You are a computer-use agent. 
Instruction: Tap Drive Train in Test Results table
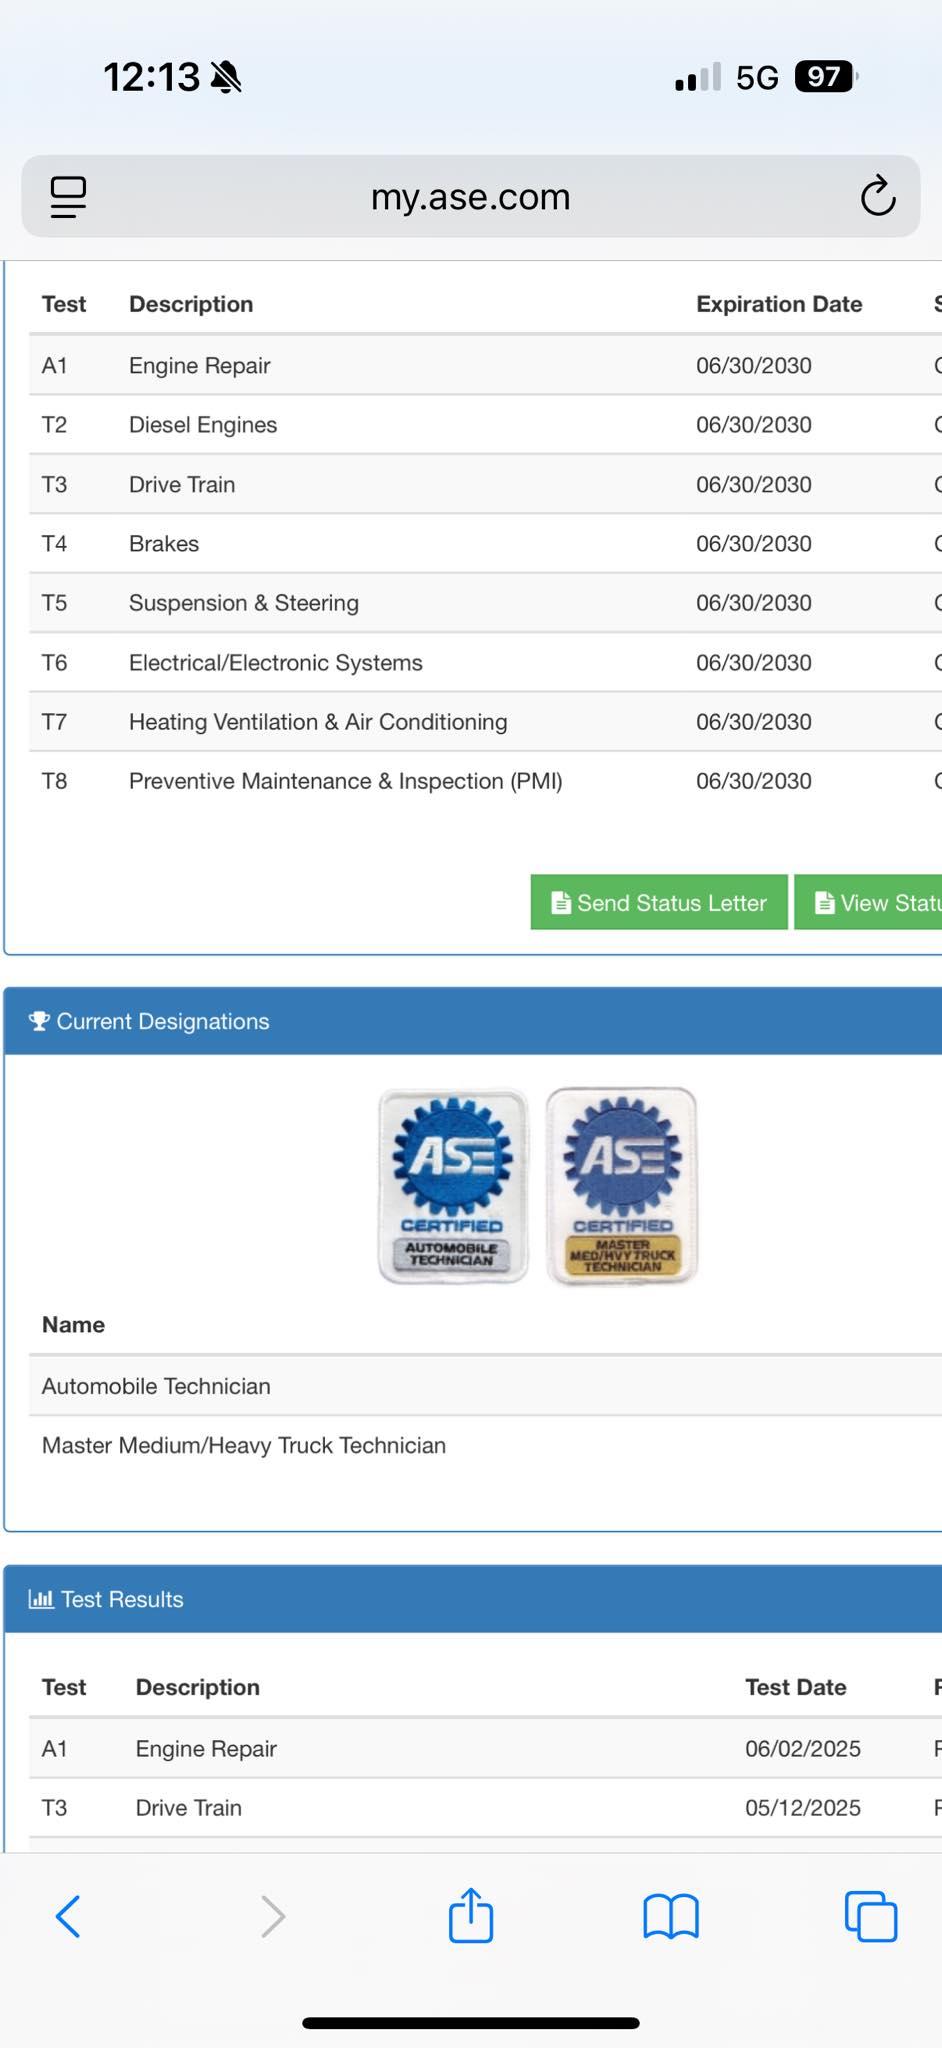(x=189, y=1807)
